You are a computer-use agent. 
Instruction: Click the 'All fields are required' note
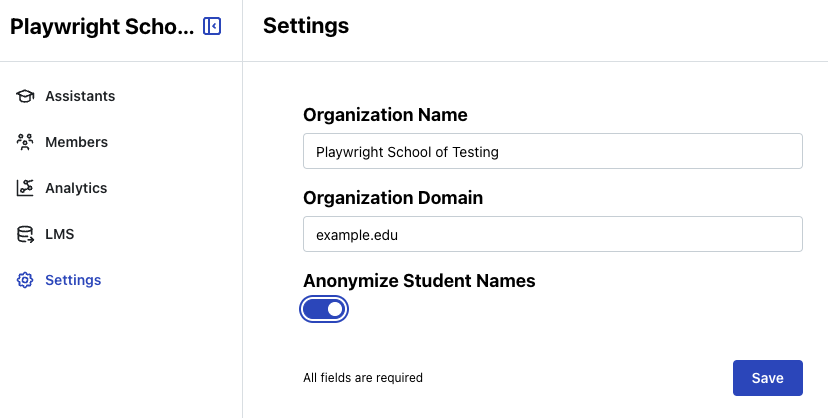(x=363, y=378)
